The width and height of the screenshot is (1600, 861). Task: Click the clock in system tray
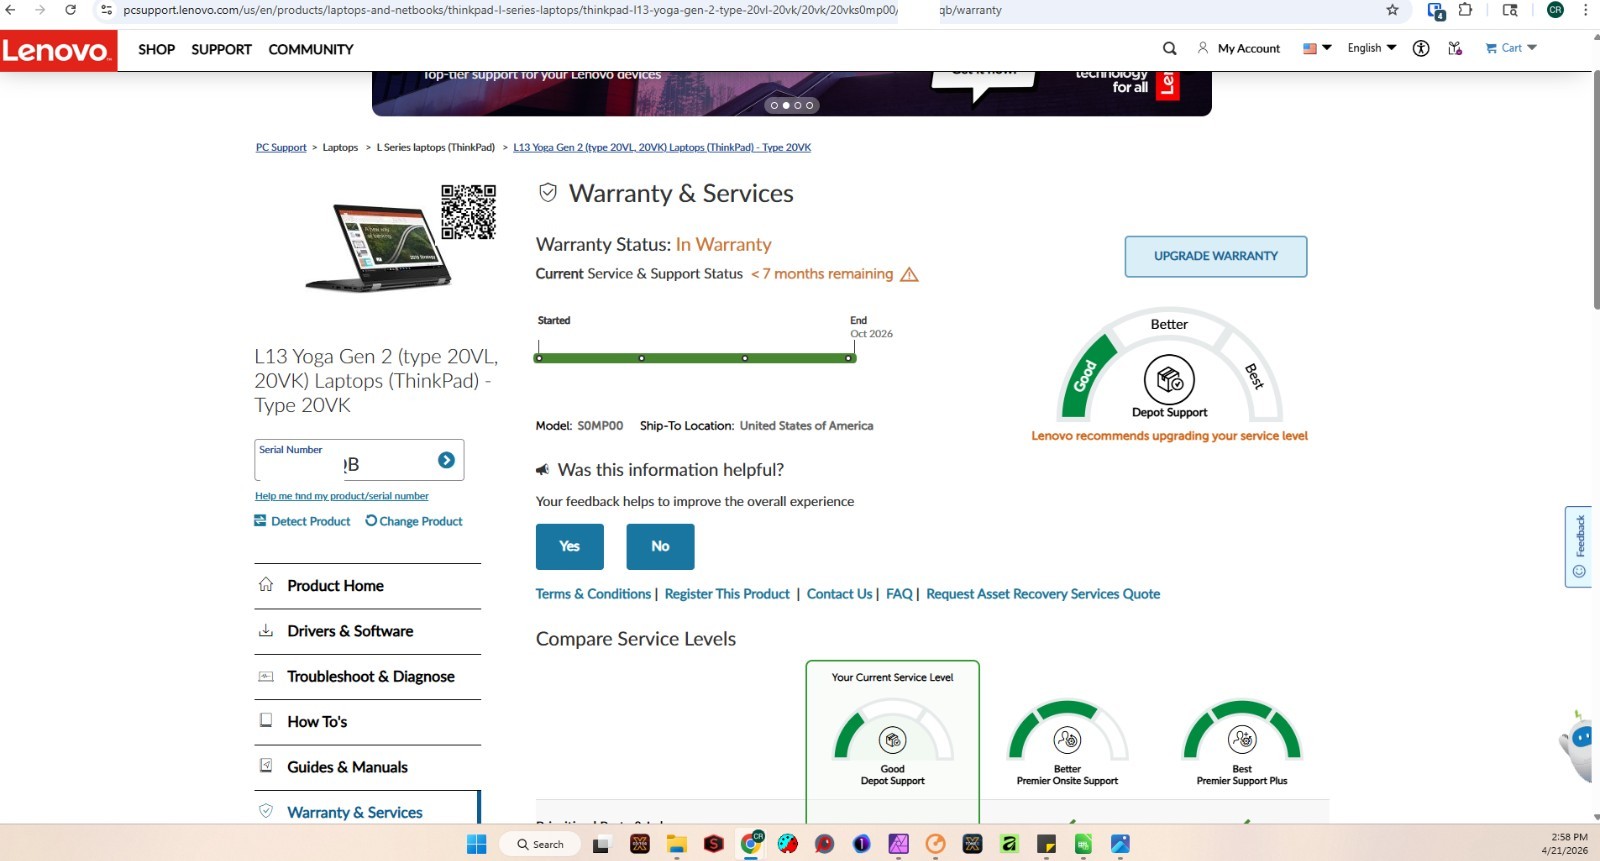pyautogui.click(x=1565, y=843)
